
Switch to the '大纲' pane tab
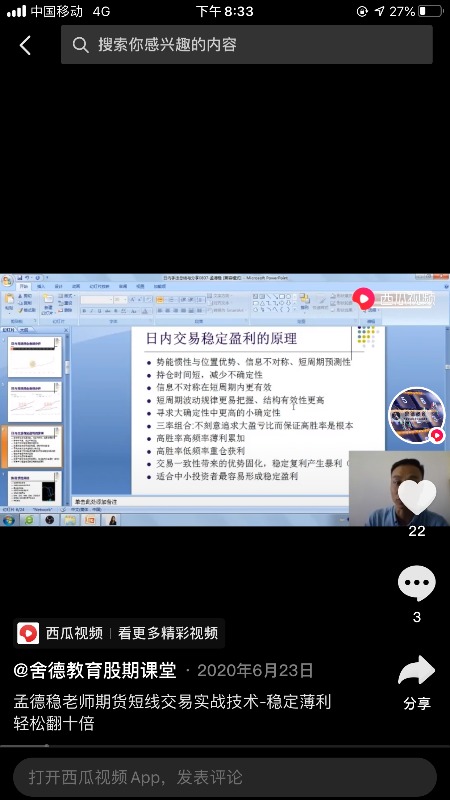coord(24,330)
